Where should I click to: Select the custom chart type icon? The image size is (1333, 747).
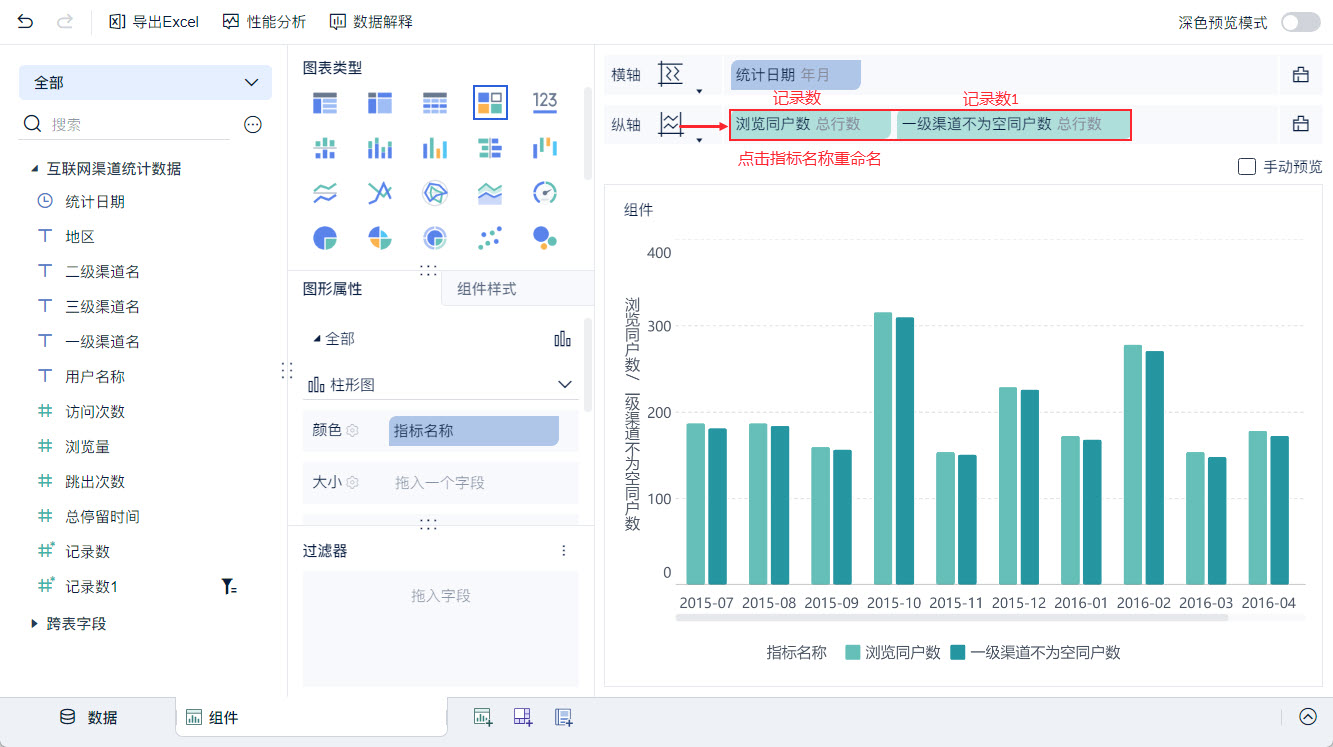(x=490, y=102)
